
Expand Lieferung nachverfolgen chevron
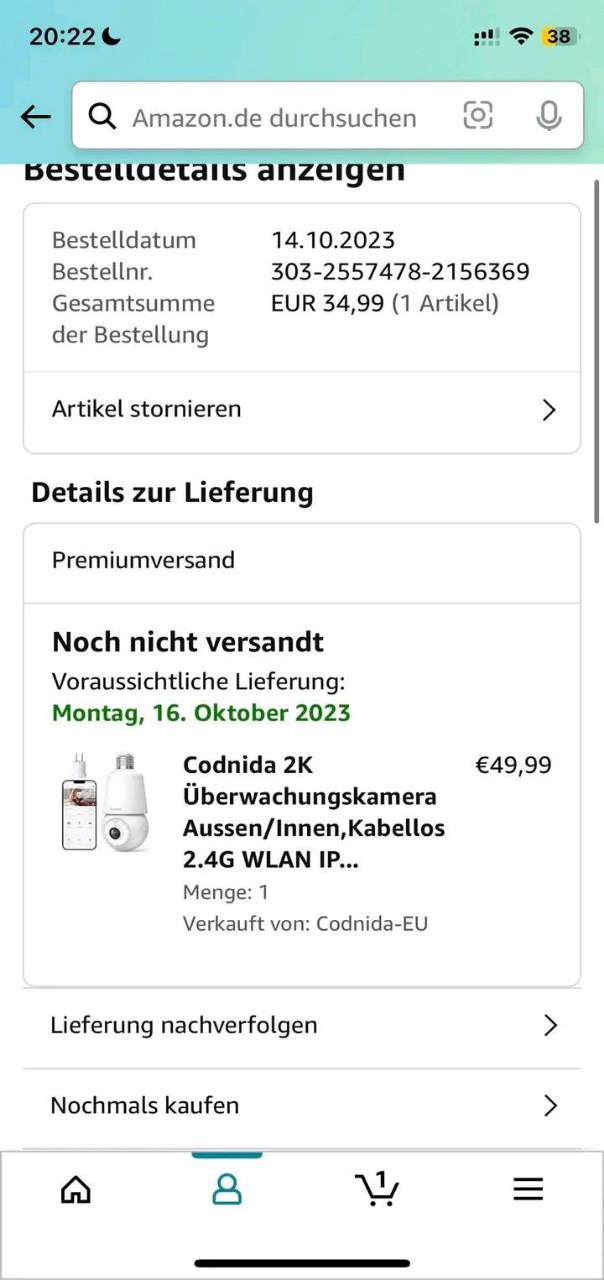click(549, 1025)
